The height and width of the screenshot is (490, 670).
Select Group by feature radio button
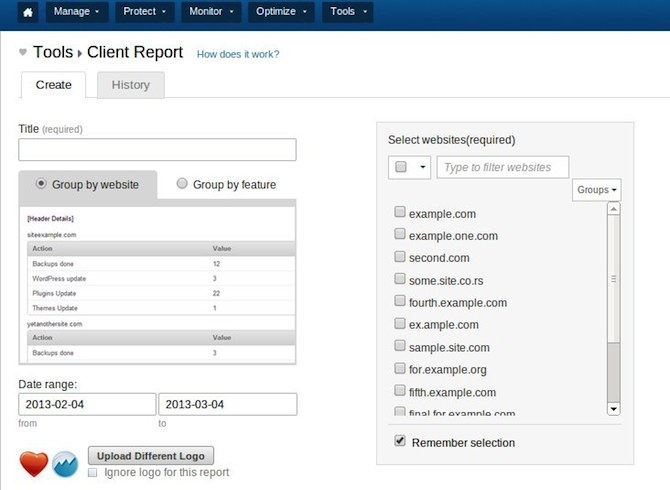pos(182,184)
